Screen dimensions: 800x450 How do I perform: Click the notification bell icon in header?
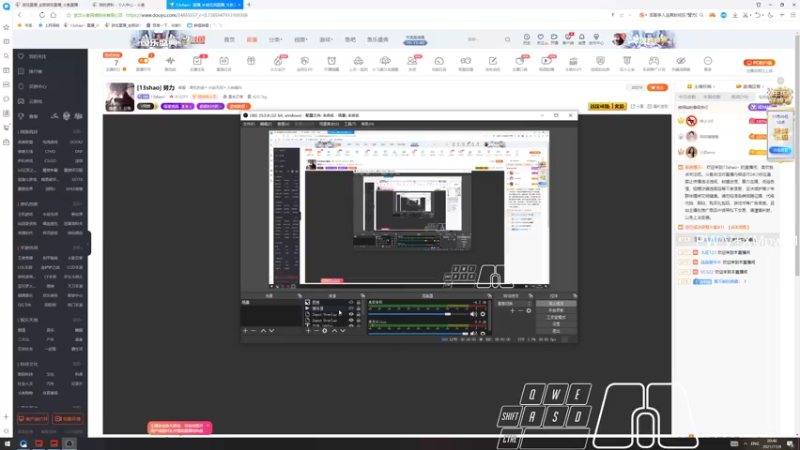coord(582,37)
